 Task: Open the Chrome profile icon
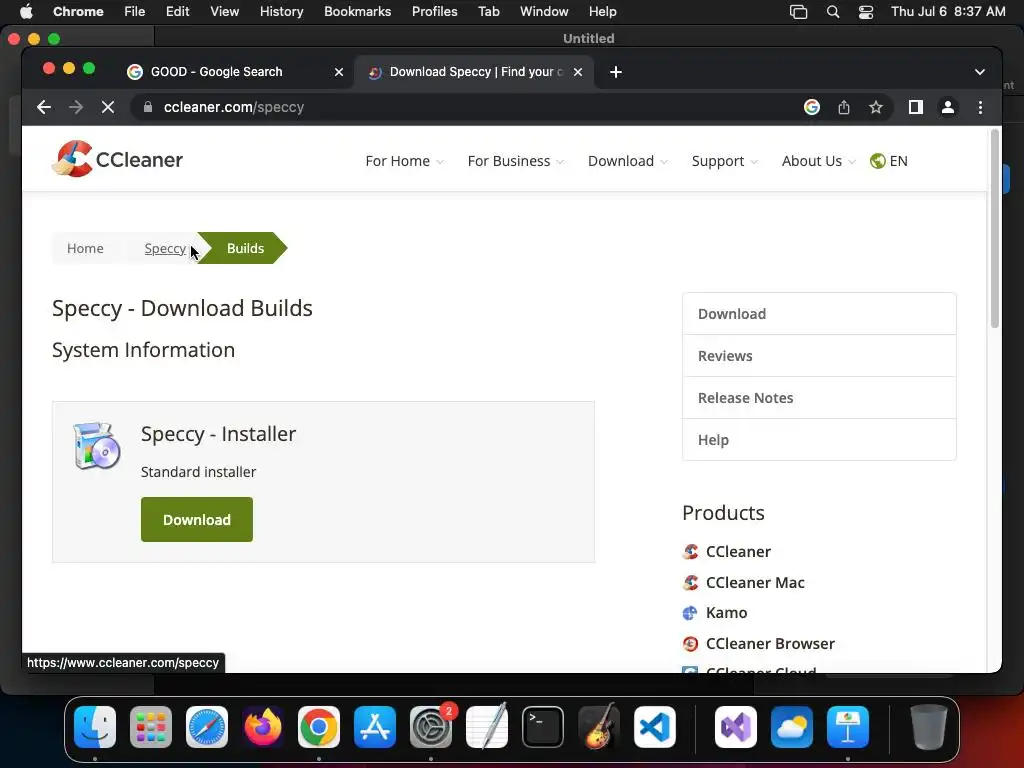coord(948,107)
